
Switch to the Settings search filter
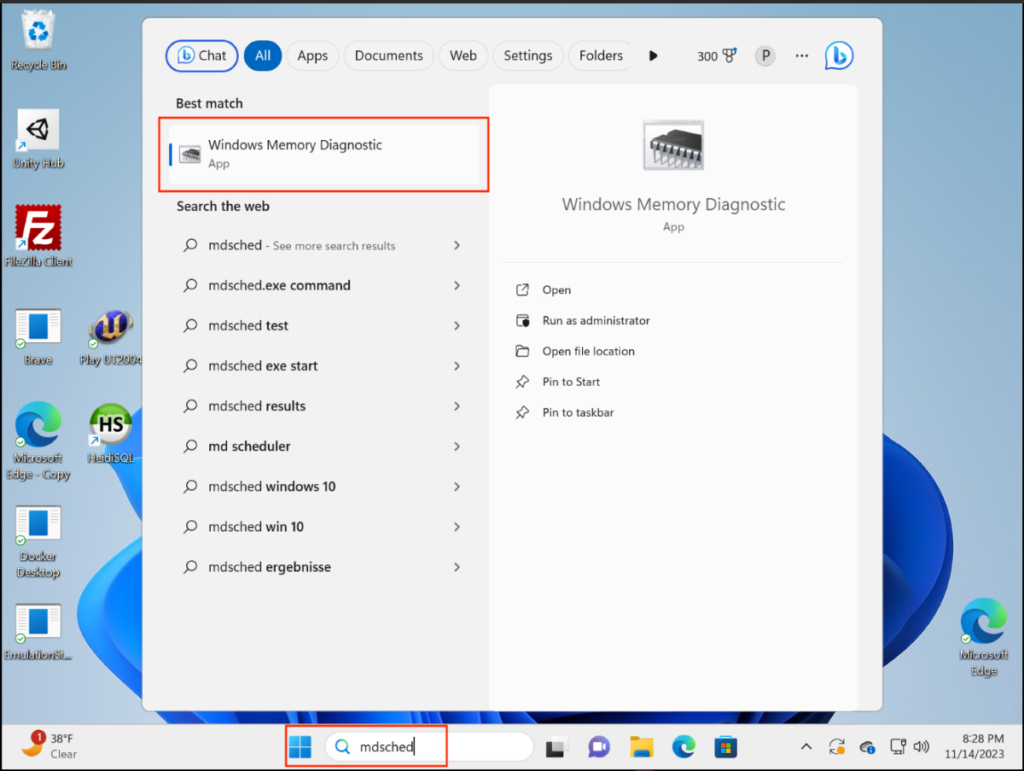click(x=528, y=55)
